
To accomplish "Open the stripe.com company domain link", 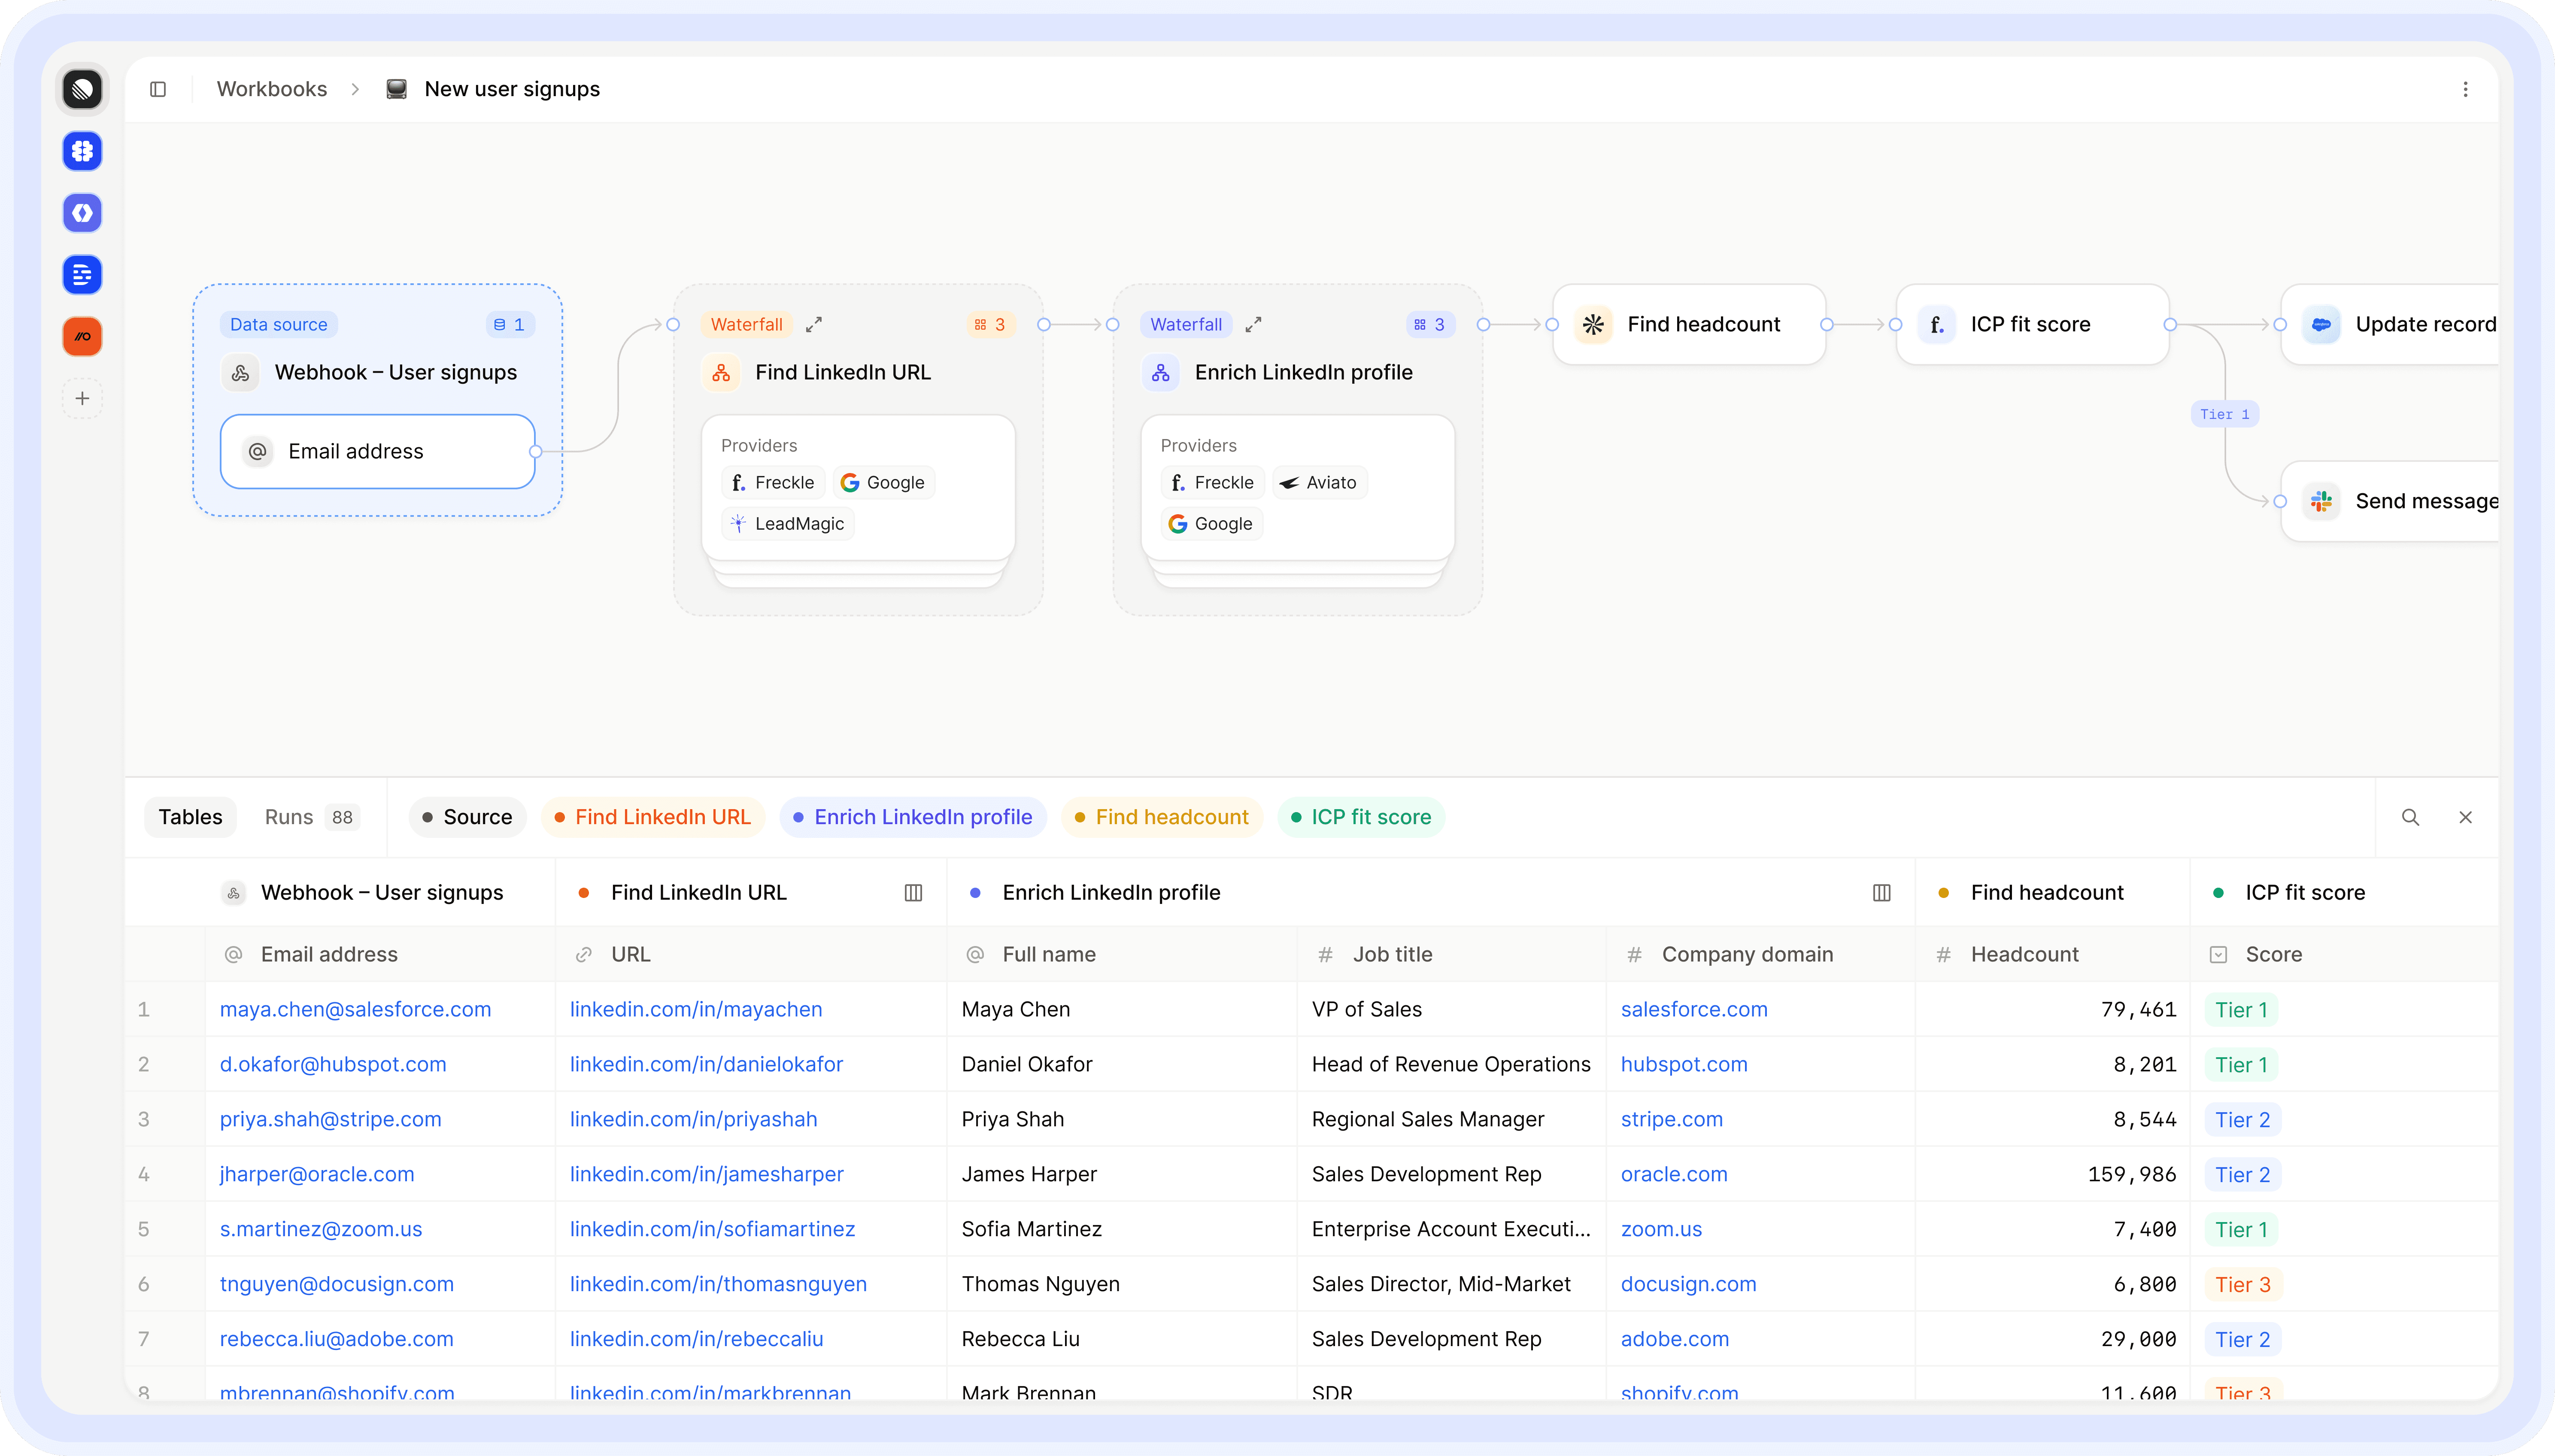I will coord(1672,1119).
